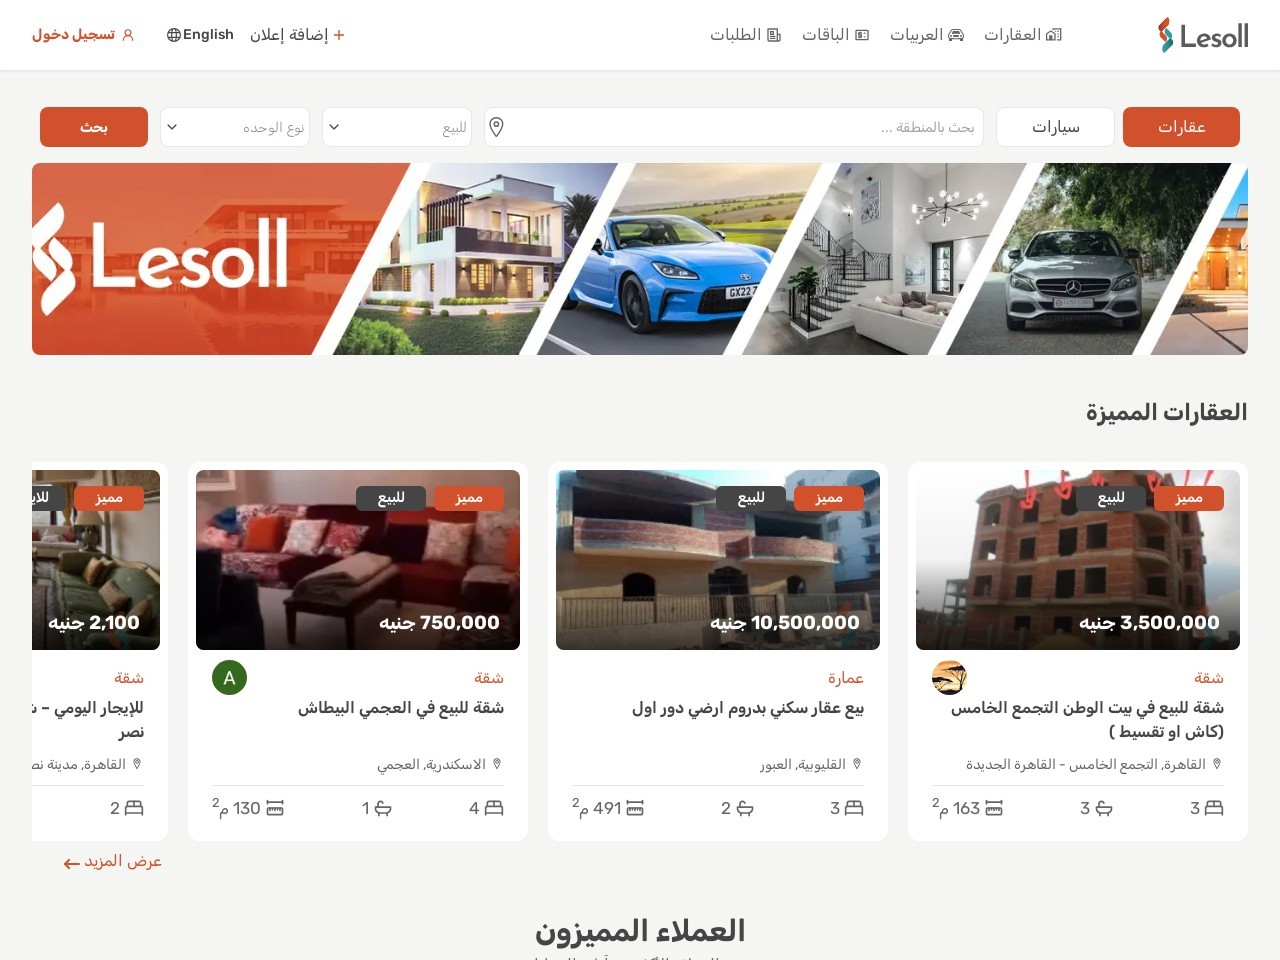Screen dimensions: 1280x960
Task: Click the round seller avatar on first listing
Action: [949, 678]
